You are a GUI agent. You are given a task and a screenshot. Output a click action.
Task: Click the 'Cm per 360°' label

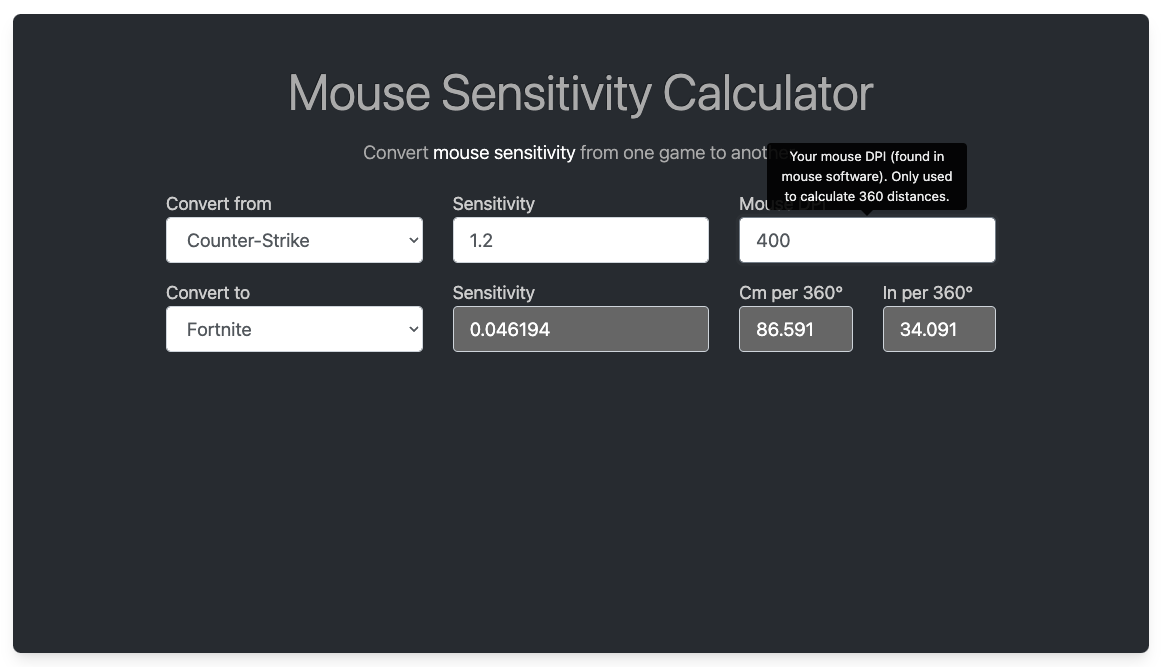click(x=790, y=293)
